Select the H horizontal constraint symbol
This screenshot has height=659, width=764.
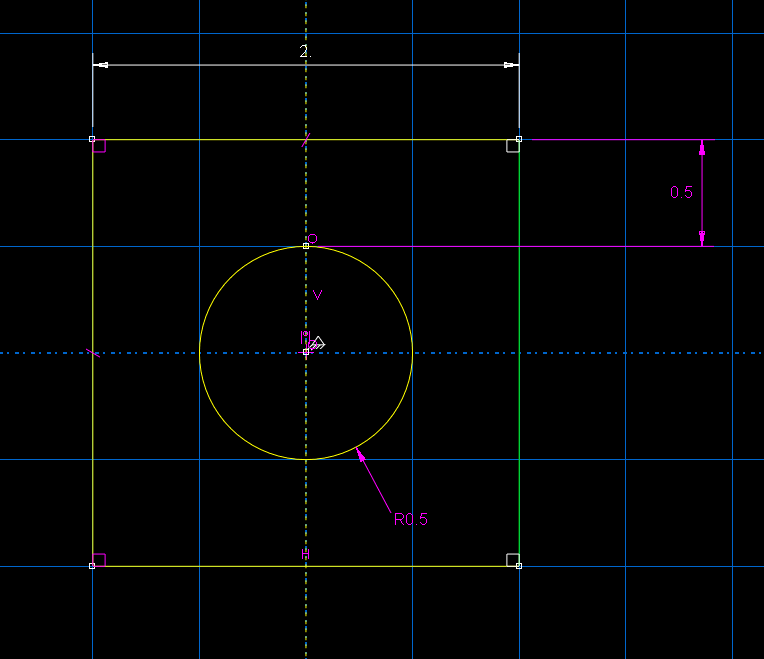306,554
